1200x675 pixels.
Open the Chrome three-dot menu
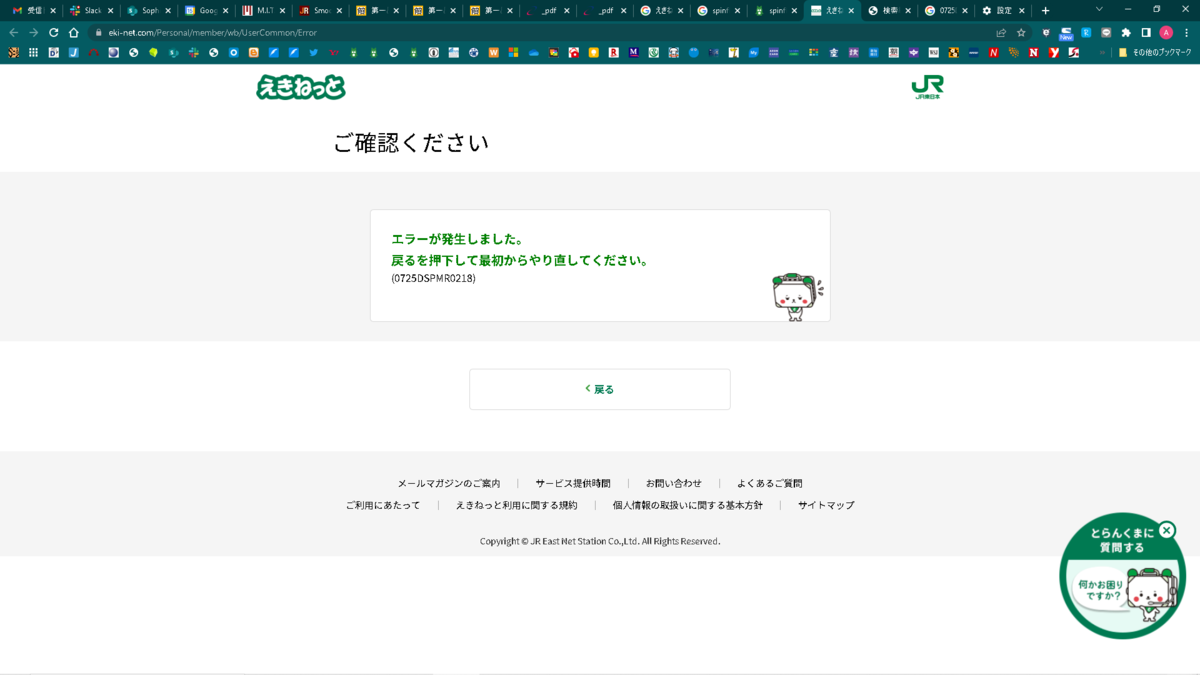pyautogui.click(x=1187, y=32)
